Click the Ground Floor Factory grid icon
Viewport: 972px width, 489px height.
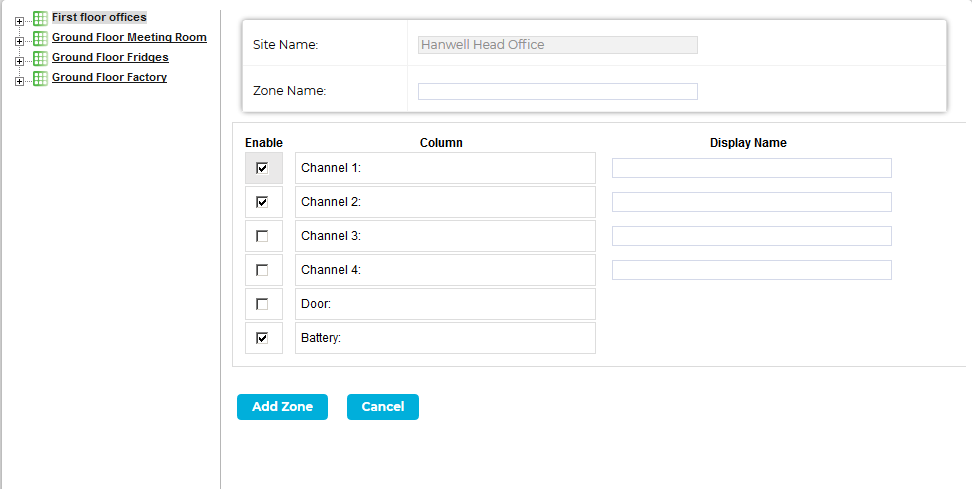pyautogui.click(x=40, y=78)
